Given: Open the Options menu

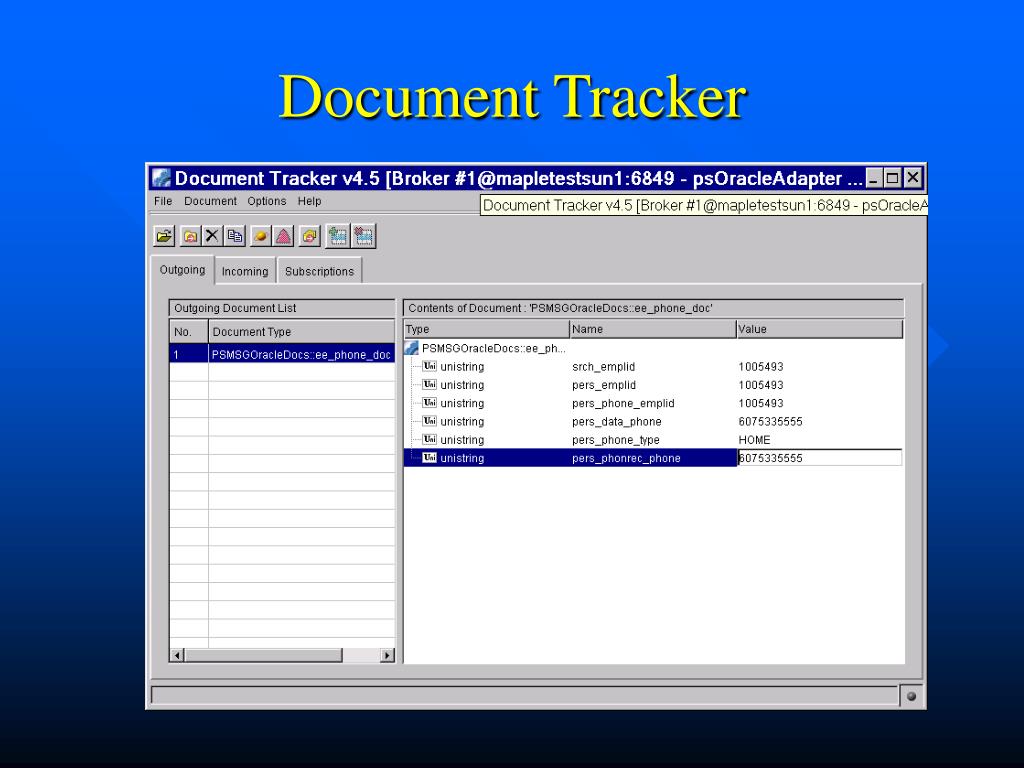Looking at the screenshot, I should (266, 201).
